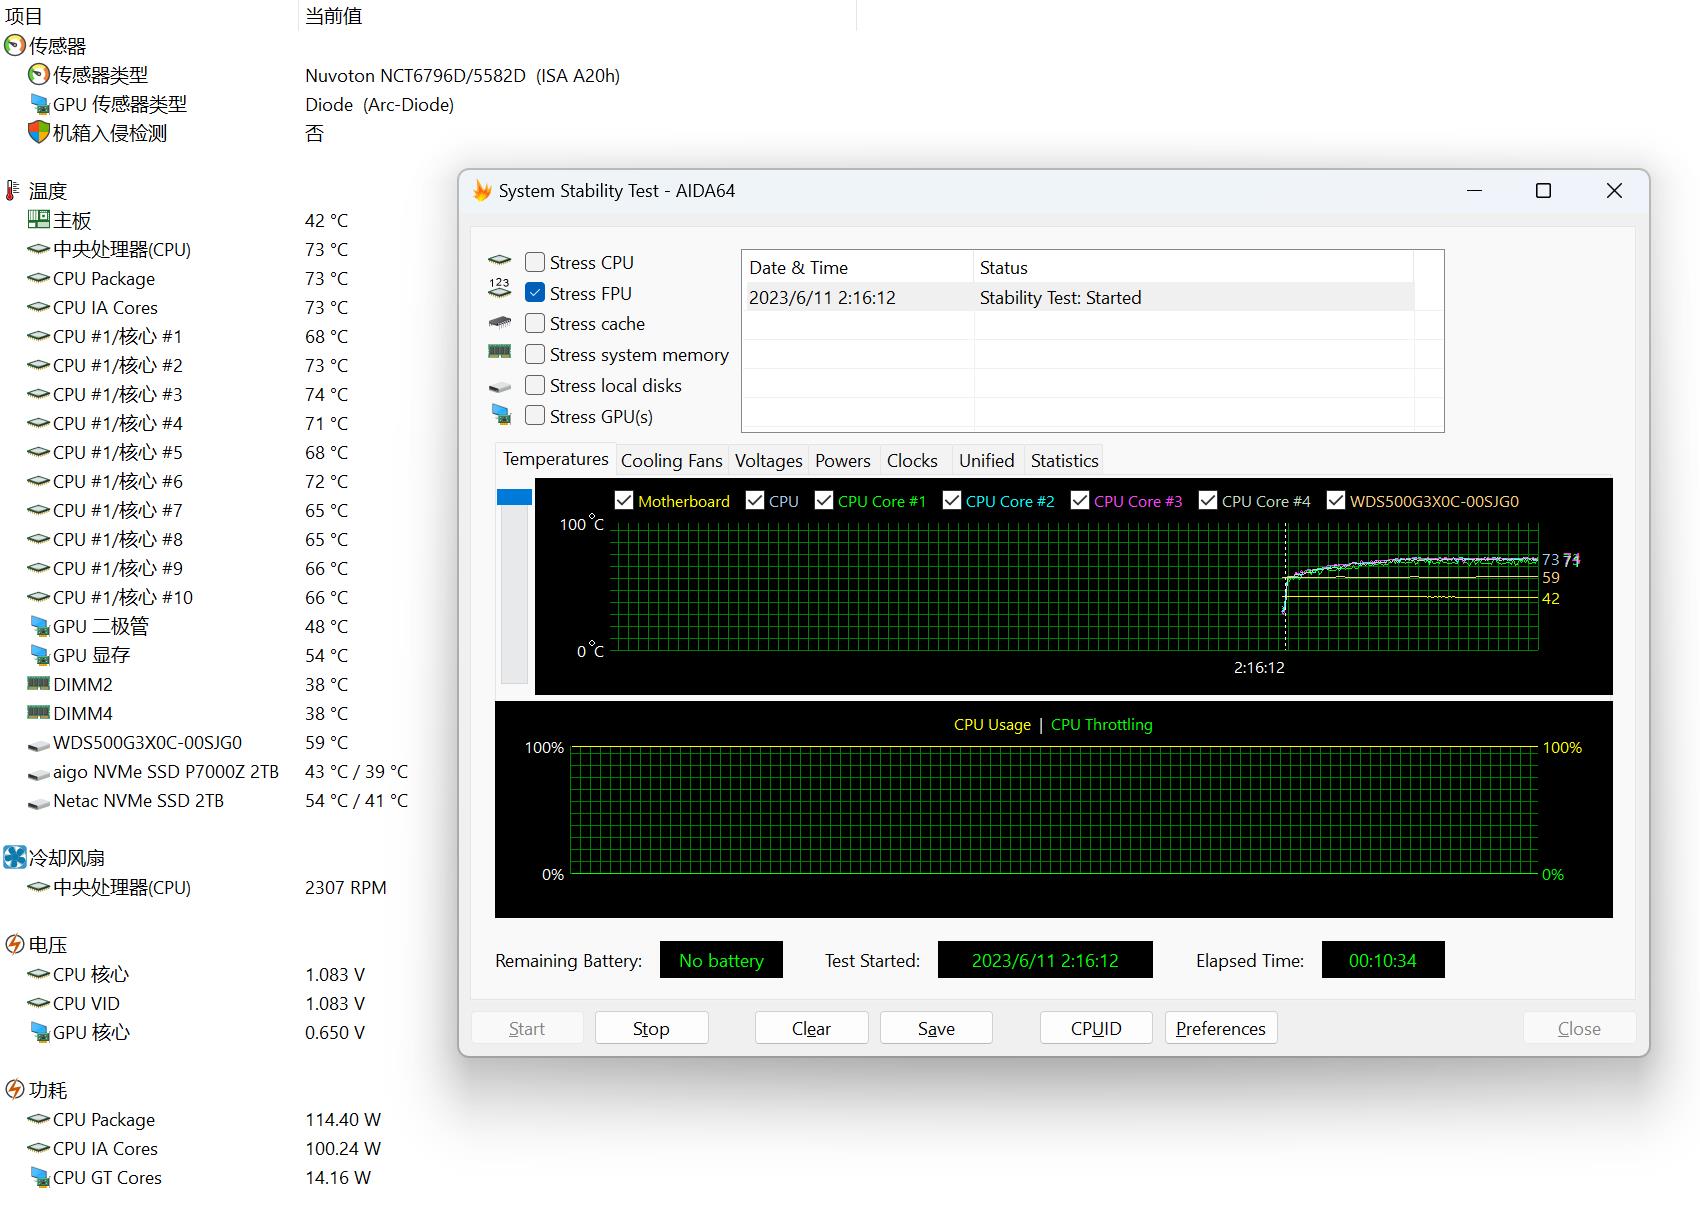
Task: Open the Preferences dialog
Action: click(x=1220, y=1029)
